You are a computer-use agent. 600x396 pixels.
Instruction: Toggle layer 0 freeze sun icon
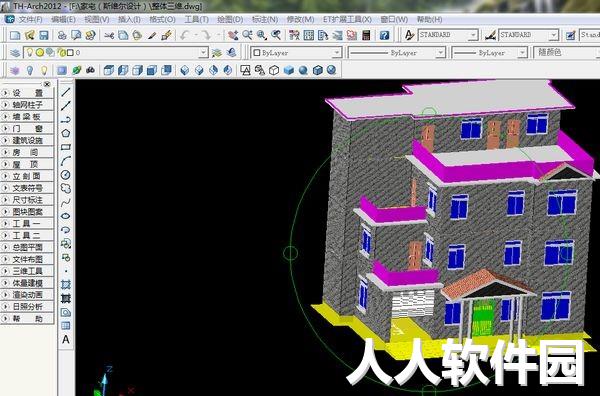click(40, 52)
